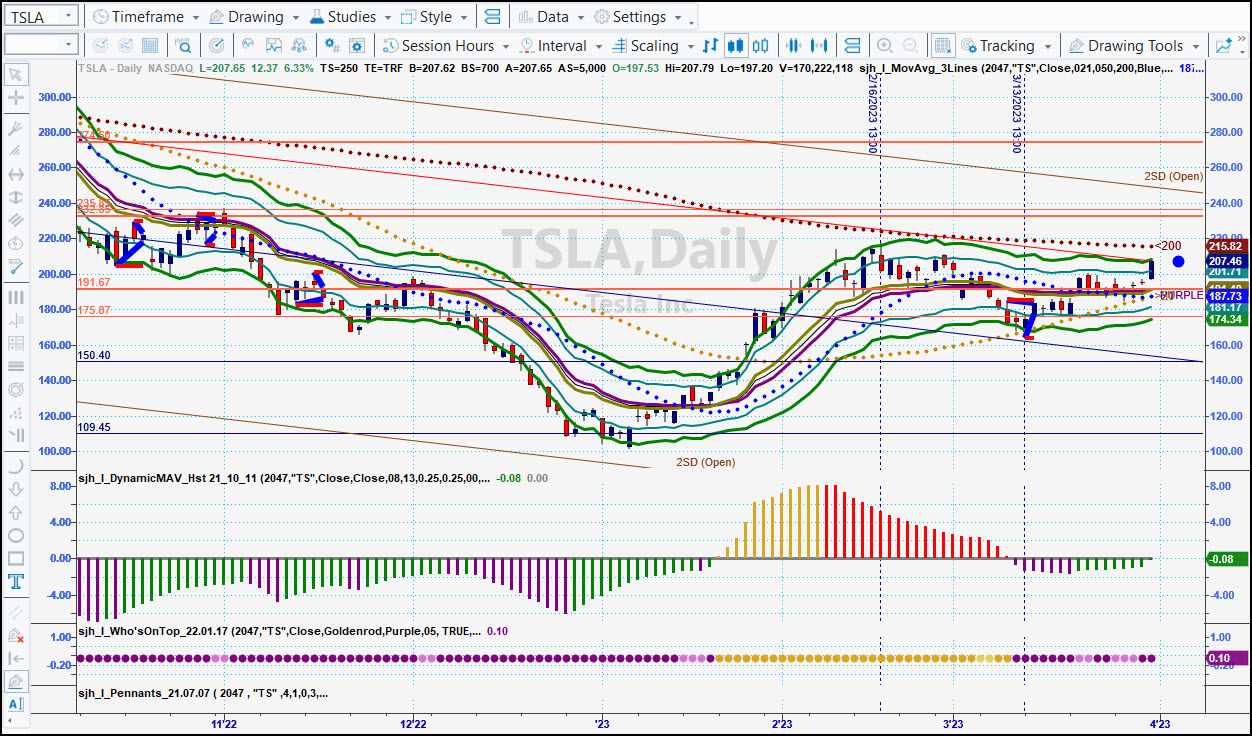Open the Scaling dropdown

[652, 45]
